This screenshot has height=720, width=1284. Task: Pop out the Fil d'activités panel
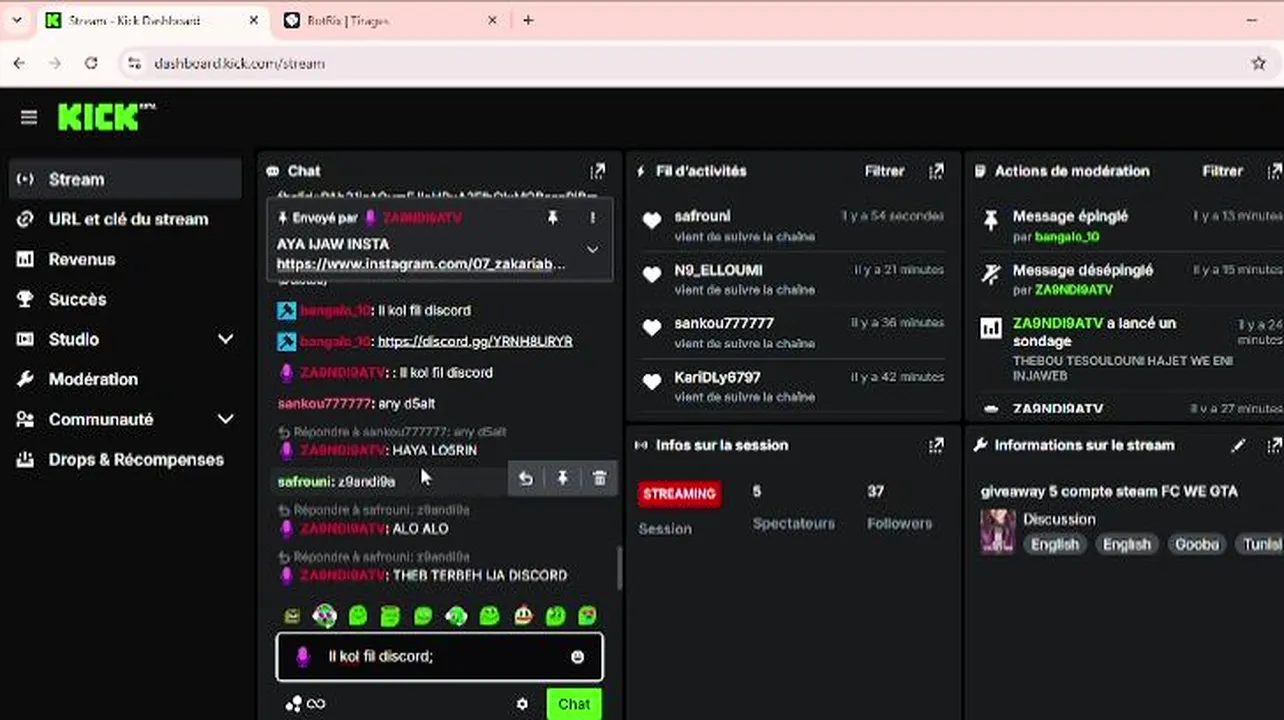[x=936, y=171]
